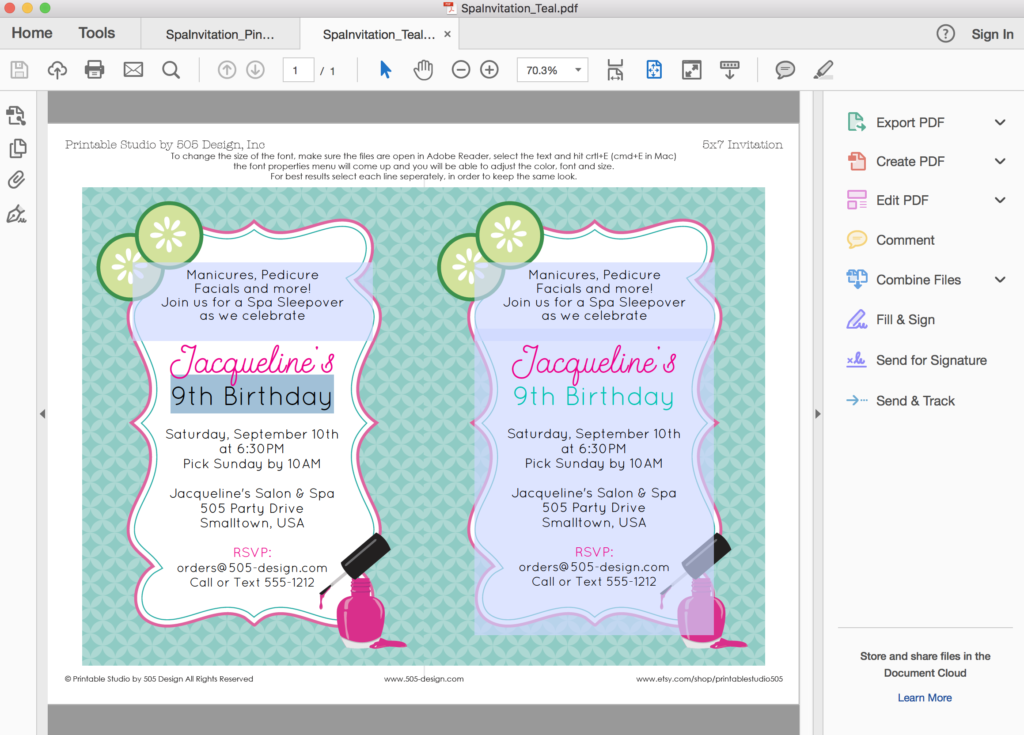Open the Print dialog from the toolbar
Screen dimensions: 1024x735
coord(94,69)
